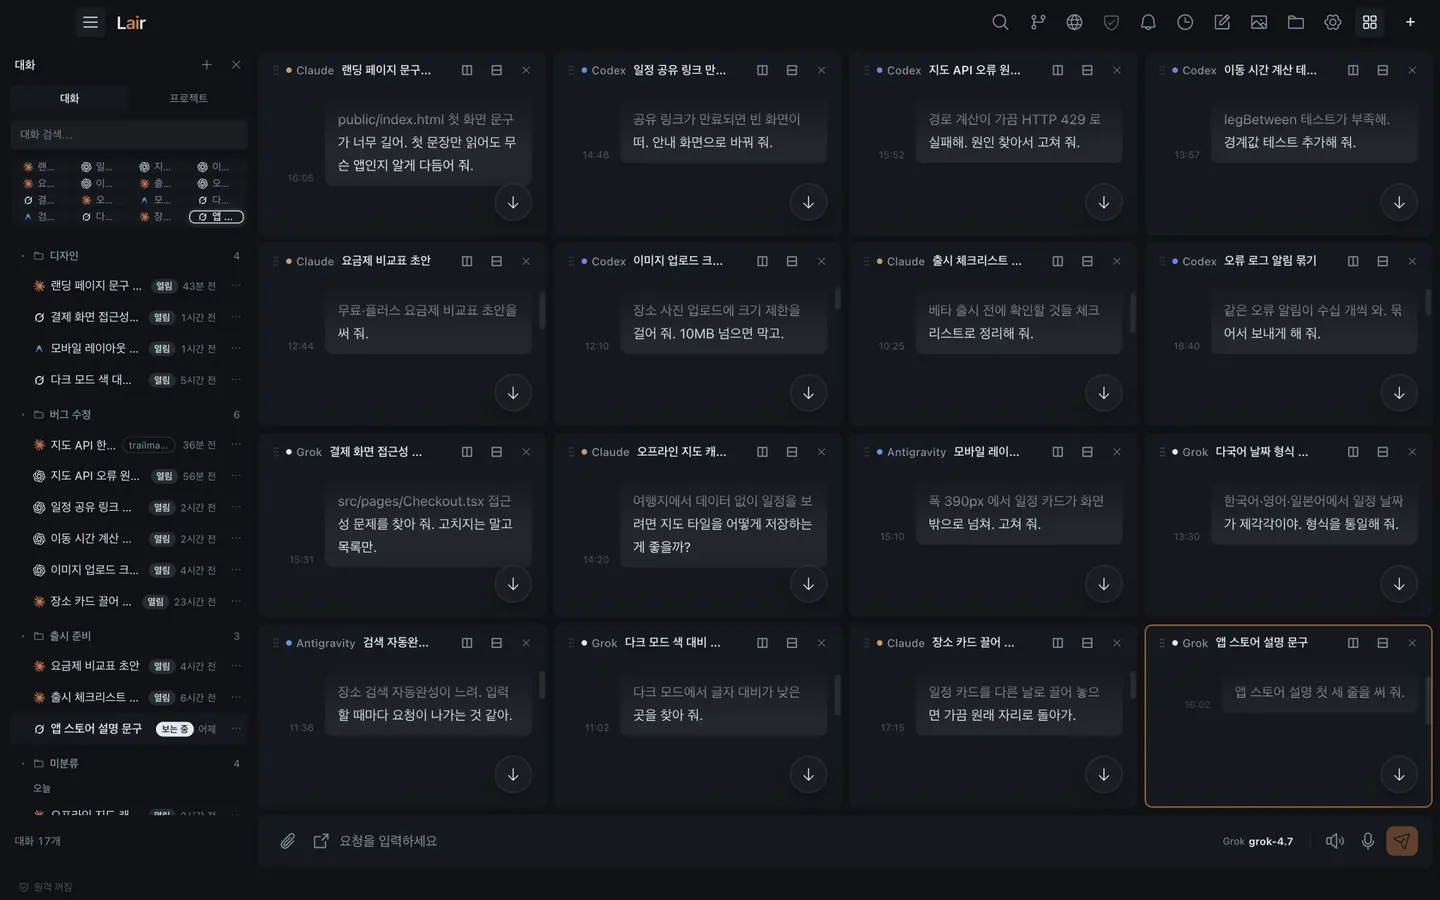1440x900 pixels.
Task: Close the 다국어 날짜 형식 card
Action: point(1412,452)
